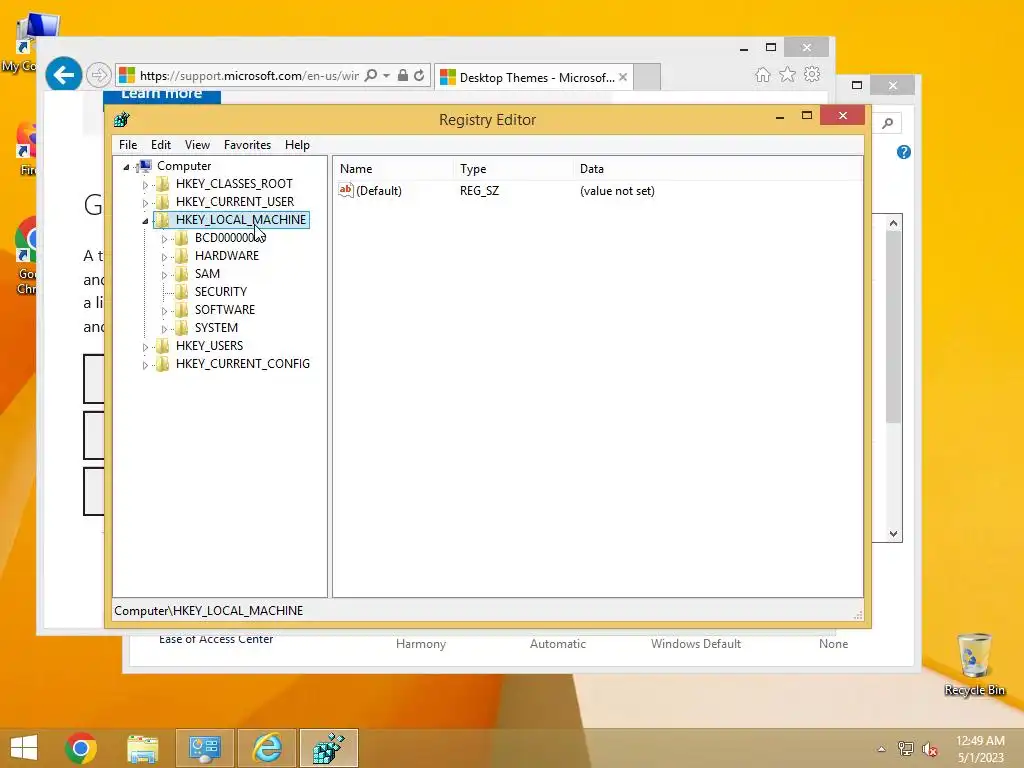Click the IE Home icon
Viewport: 1024px width, 768px height.
click(x=762, y=74)
